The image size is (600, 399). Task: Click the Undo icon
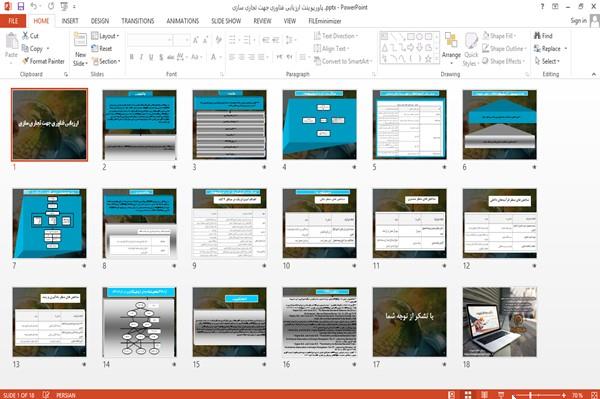coord(34,6)
